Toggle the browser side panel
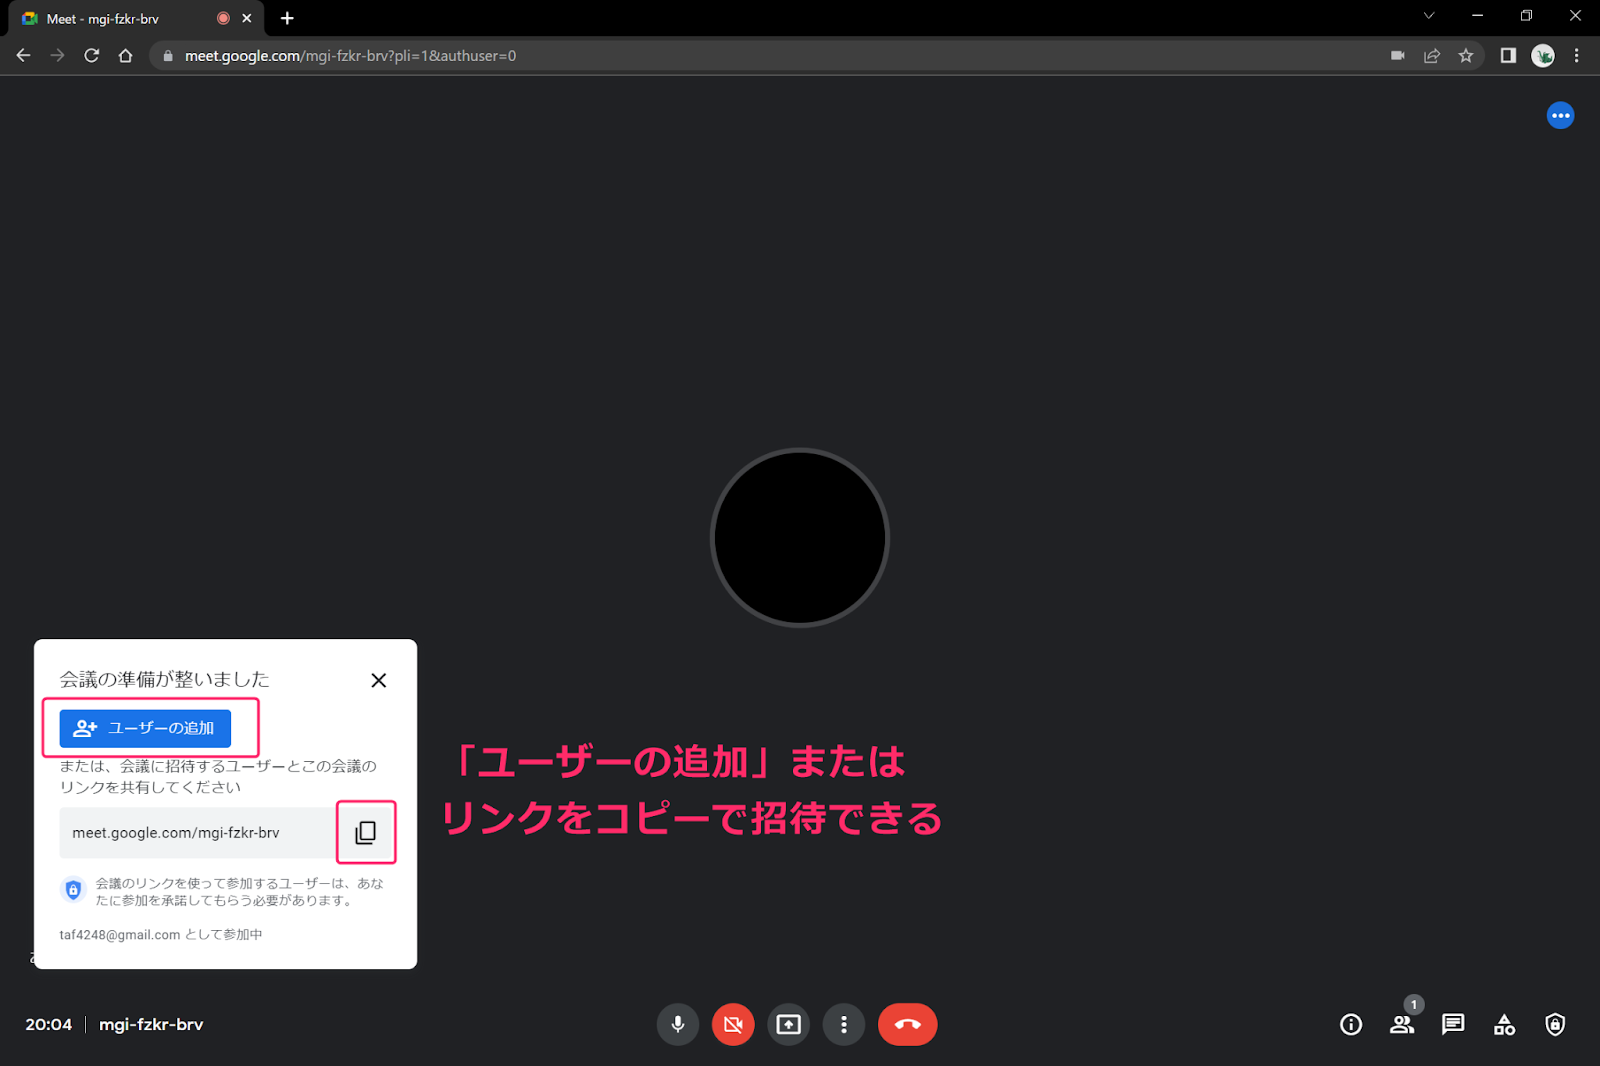Viewport: 1600px width, 1066px height. [x=1508, y=56]
